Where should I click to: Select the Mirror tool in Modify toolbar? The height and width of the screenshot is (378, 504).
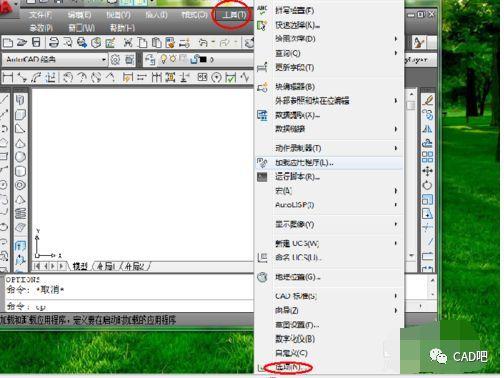(428, 129)
